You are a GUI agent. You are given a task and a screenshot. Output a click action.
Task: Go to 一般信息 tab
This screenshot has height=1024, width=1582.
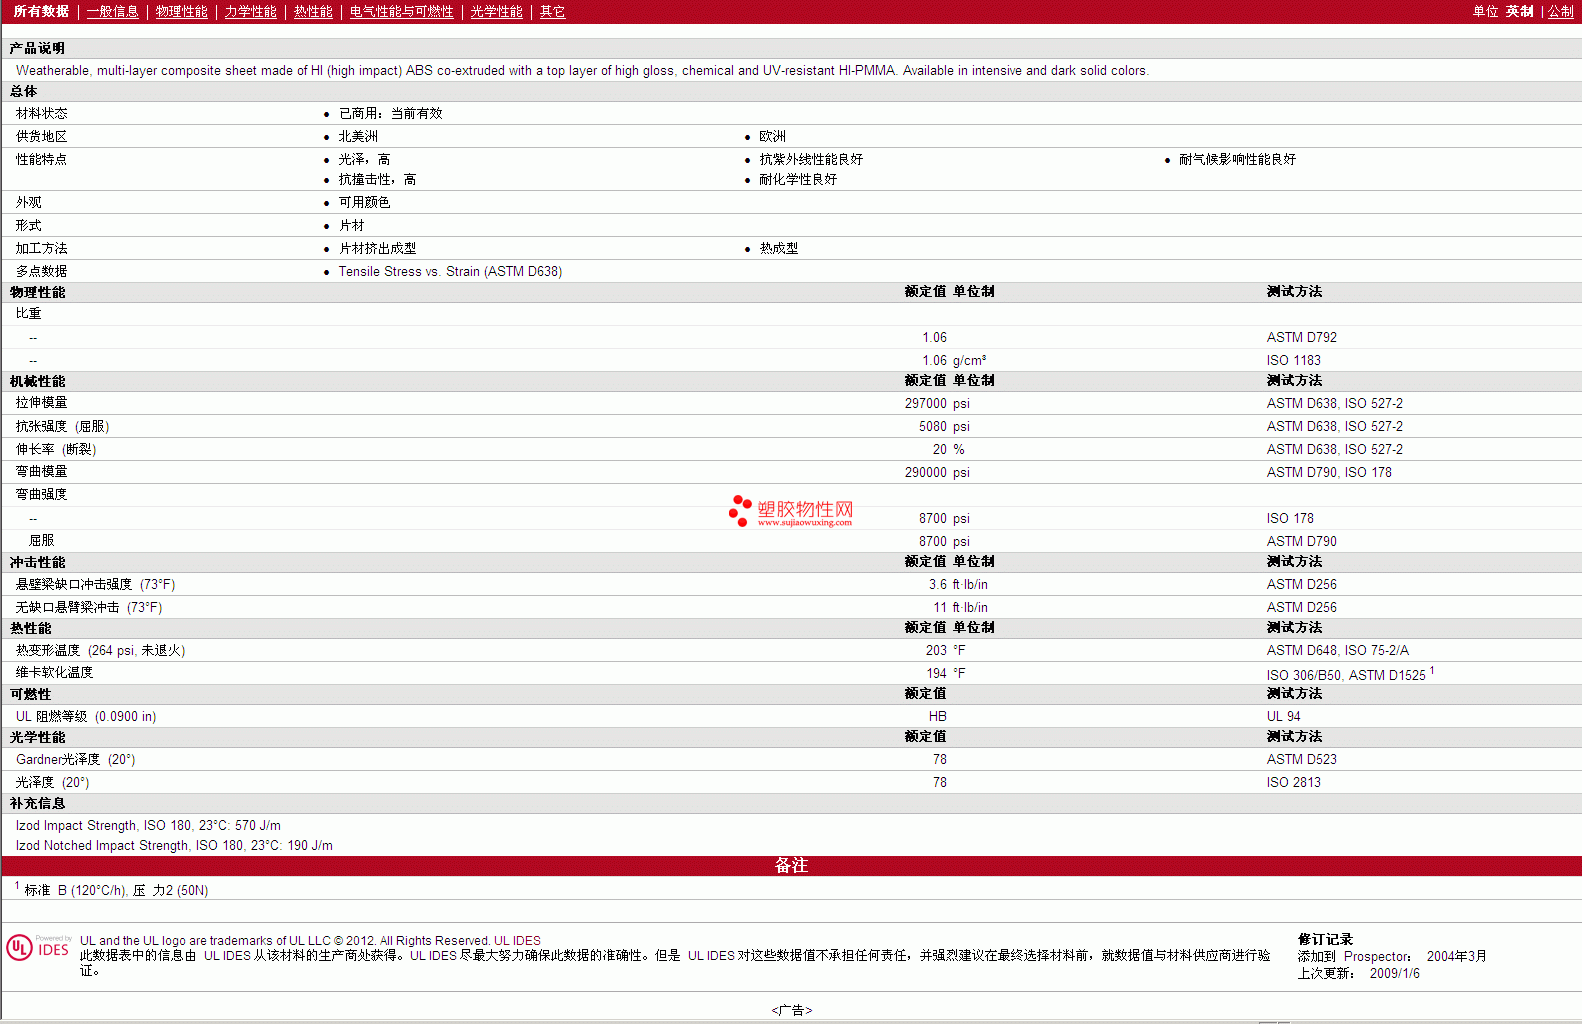112,12
